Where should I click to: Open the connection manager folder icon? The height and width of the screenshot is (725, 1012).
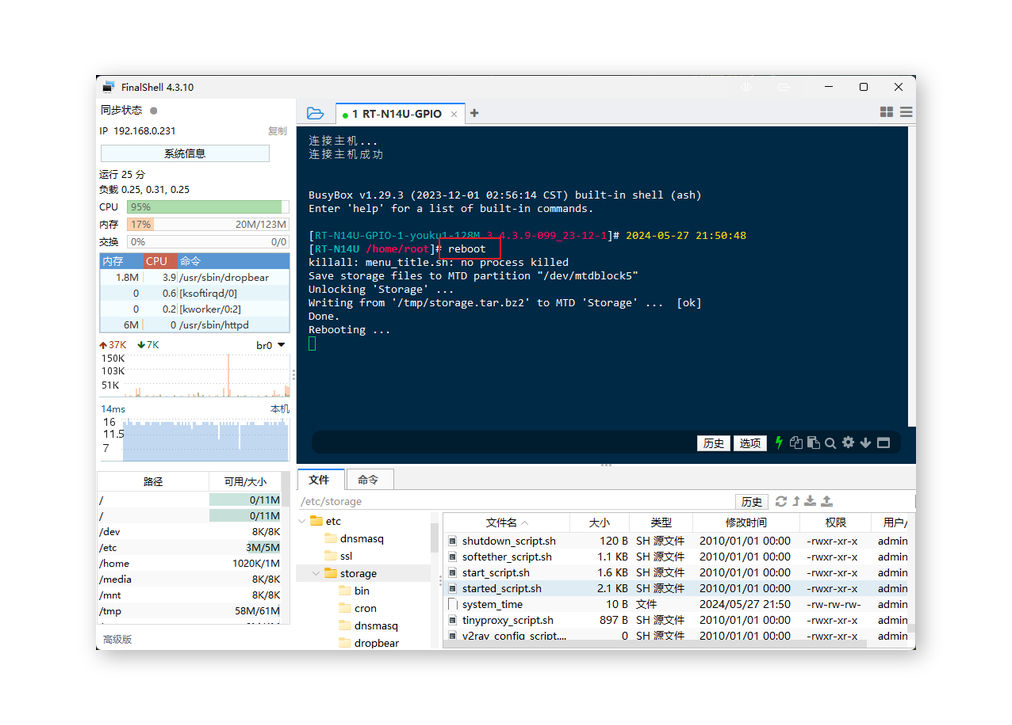(x=315, y=114)
